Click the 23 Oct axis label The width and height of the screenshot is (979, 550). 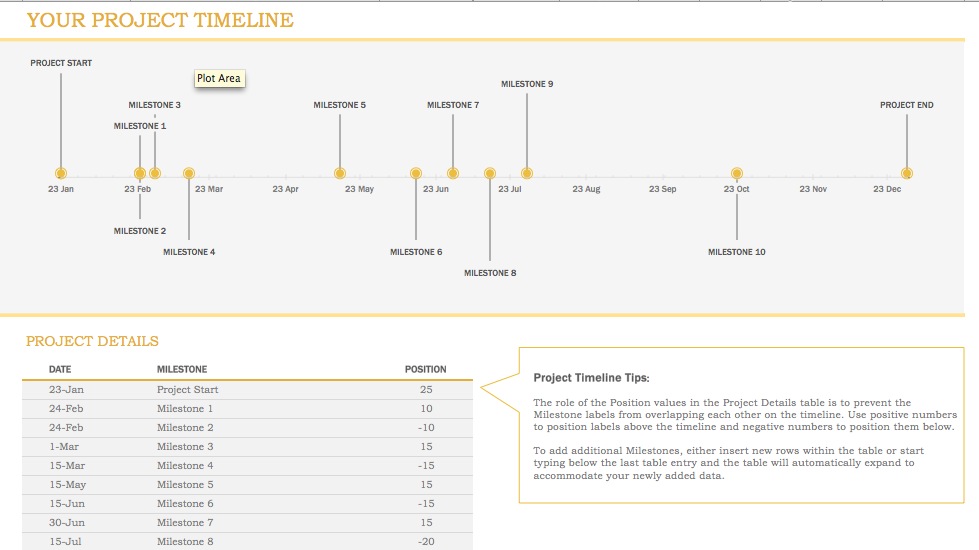[x=737, y=189]
